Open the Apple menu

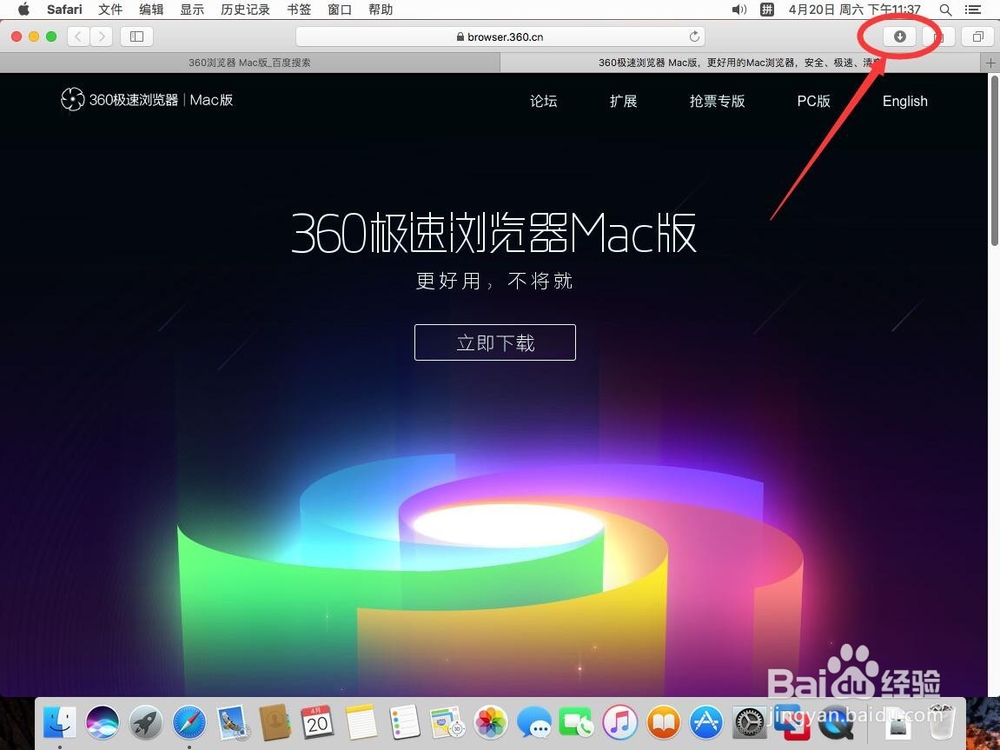pos(24,9)
